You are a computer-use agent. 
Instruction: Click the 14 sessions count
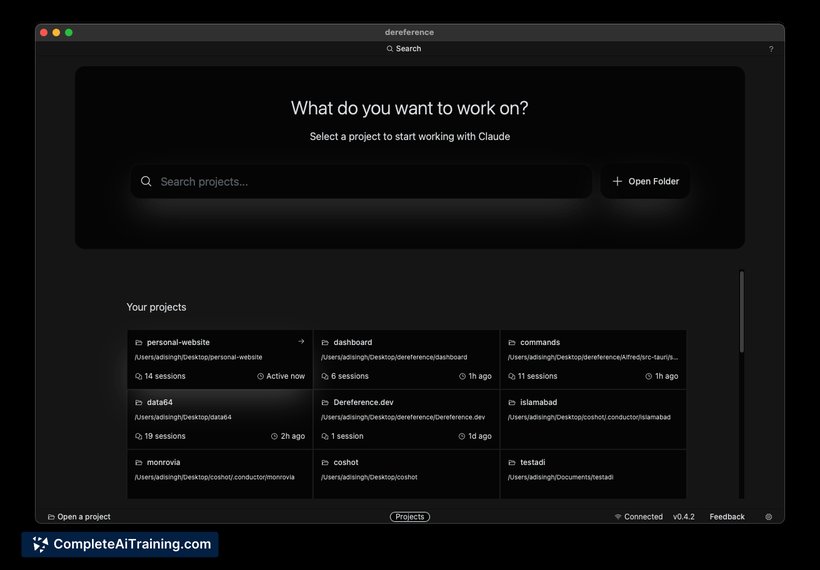pos(165,377)
